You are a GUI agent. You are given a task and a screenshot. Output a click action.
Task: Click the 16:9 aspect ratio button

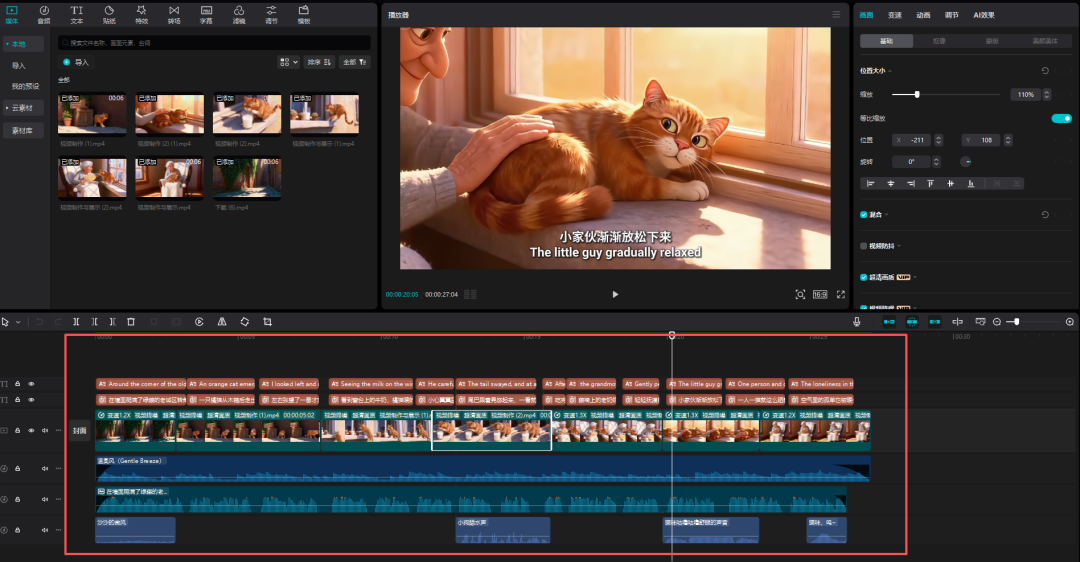click(820, 294)
